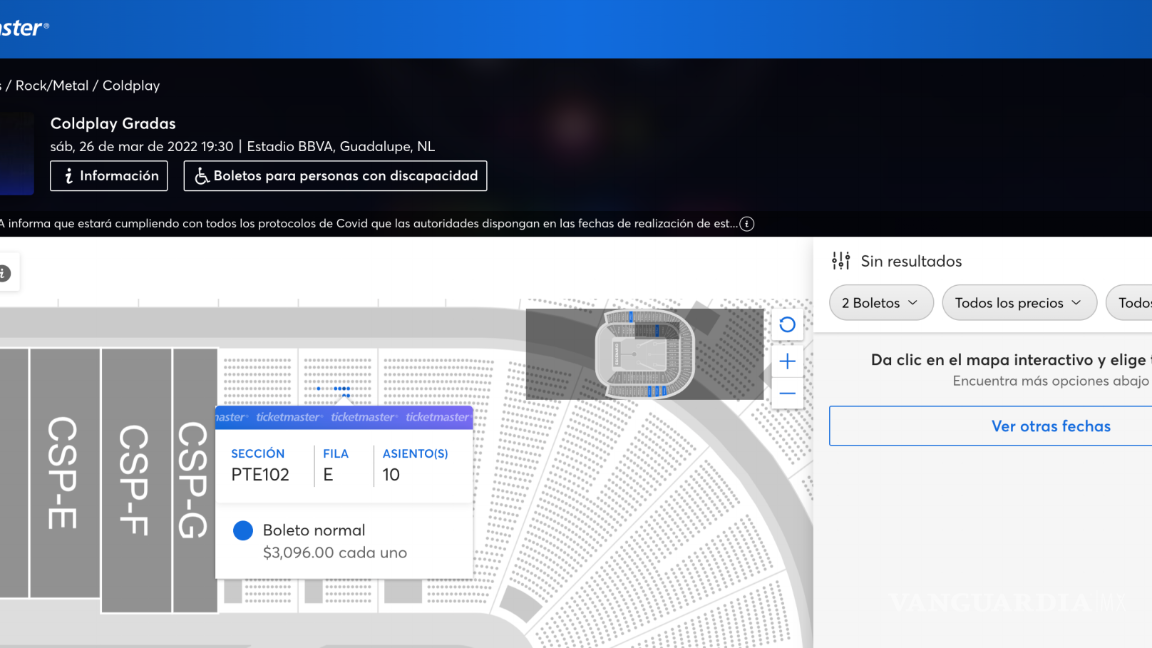Open the accessibility icon on Boletos para discapacidad

(x=201, y=175)
